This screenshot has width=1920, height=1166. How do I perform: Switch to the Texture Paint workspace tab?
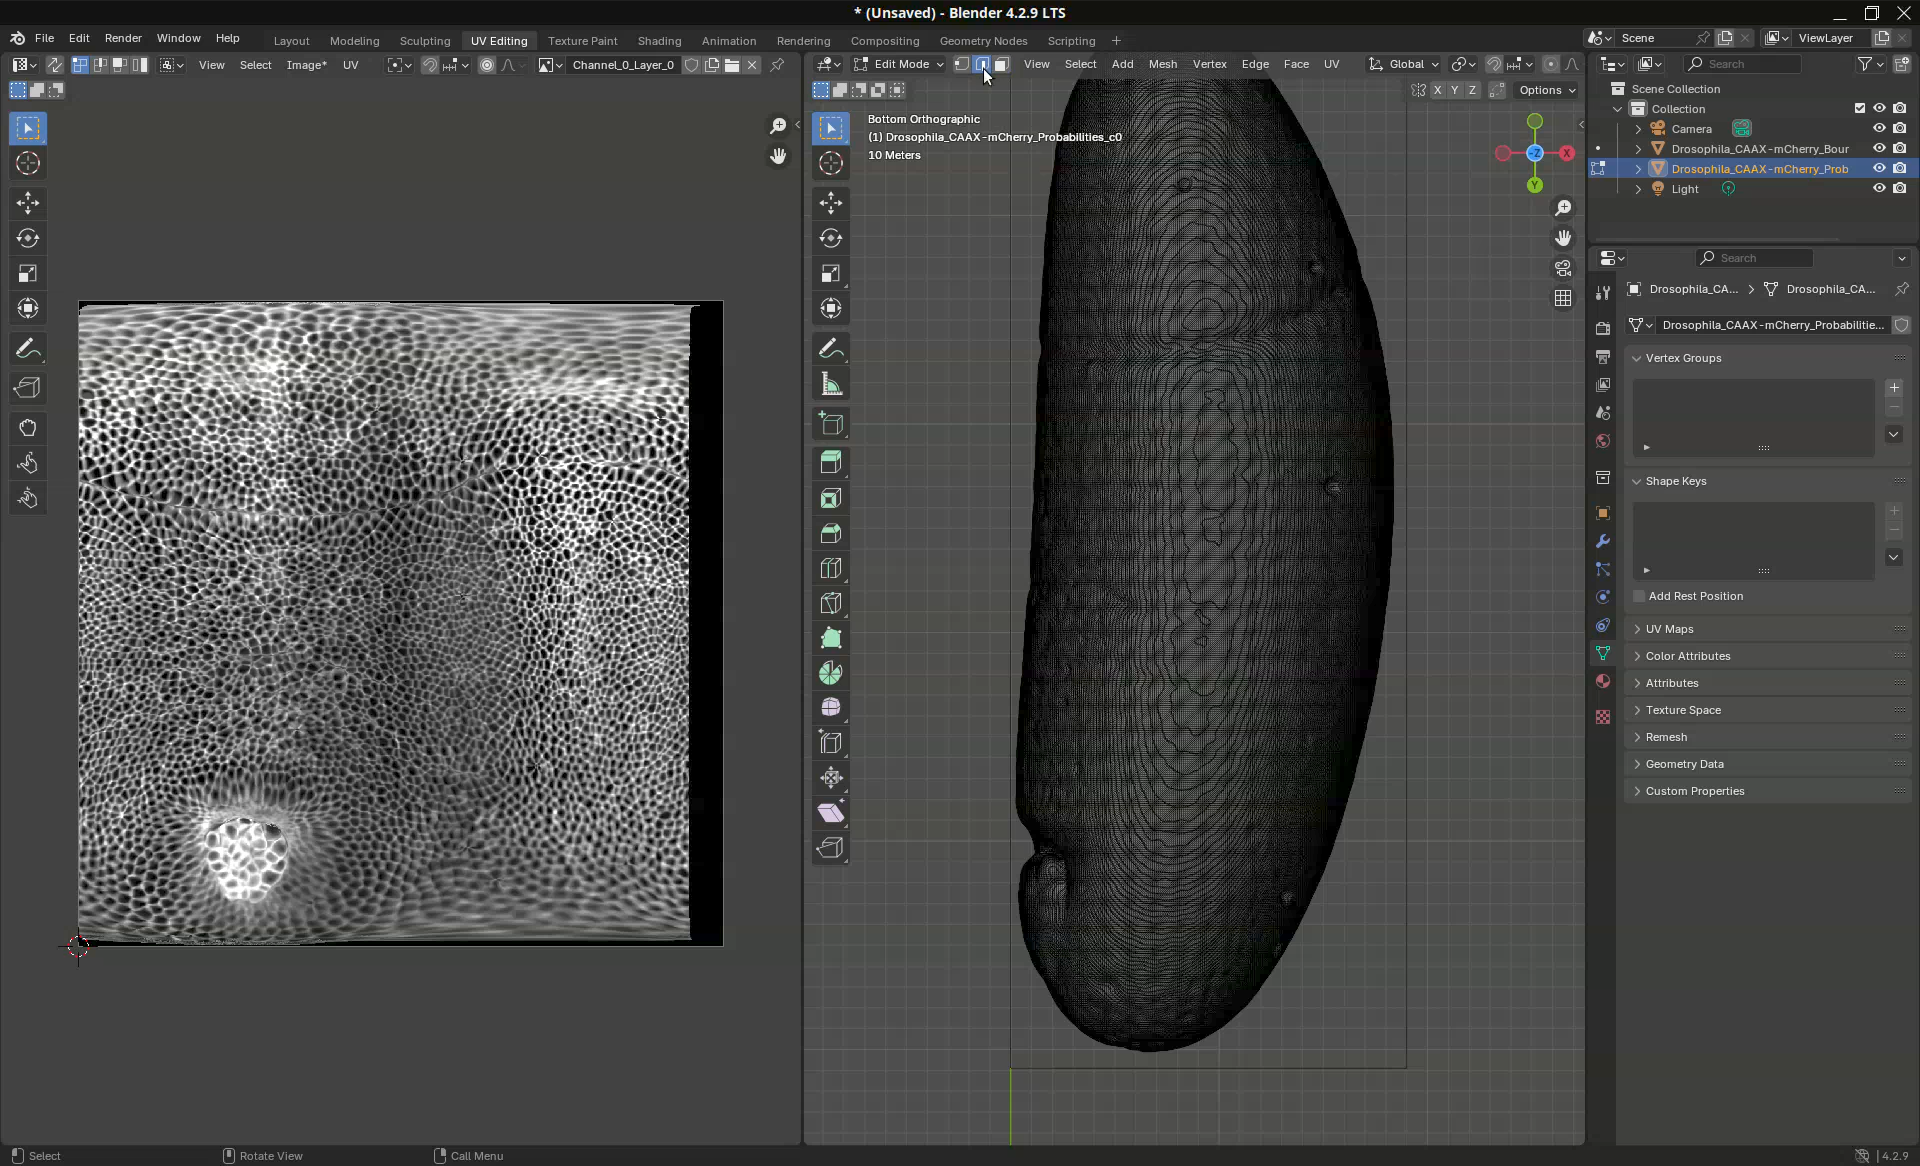click(582, 41)
